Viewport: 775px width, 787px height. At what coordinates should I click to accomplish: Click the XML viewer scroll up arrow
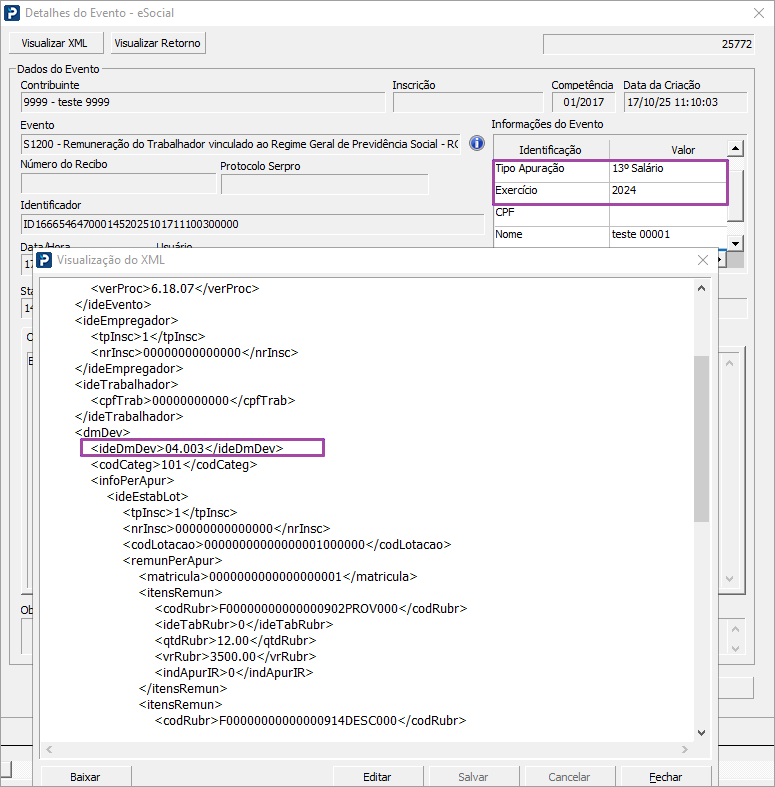[x=701, y=288]
